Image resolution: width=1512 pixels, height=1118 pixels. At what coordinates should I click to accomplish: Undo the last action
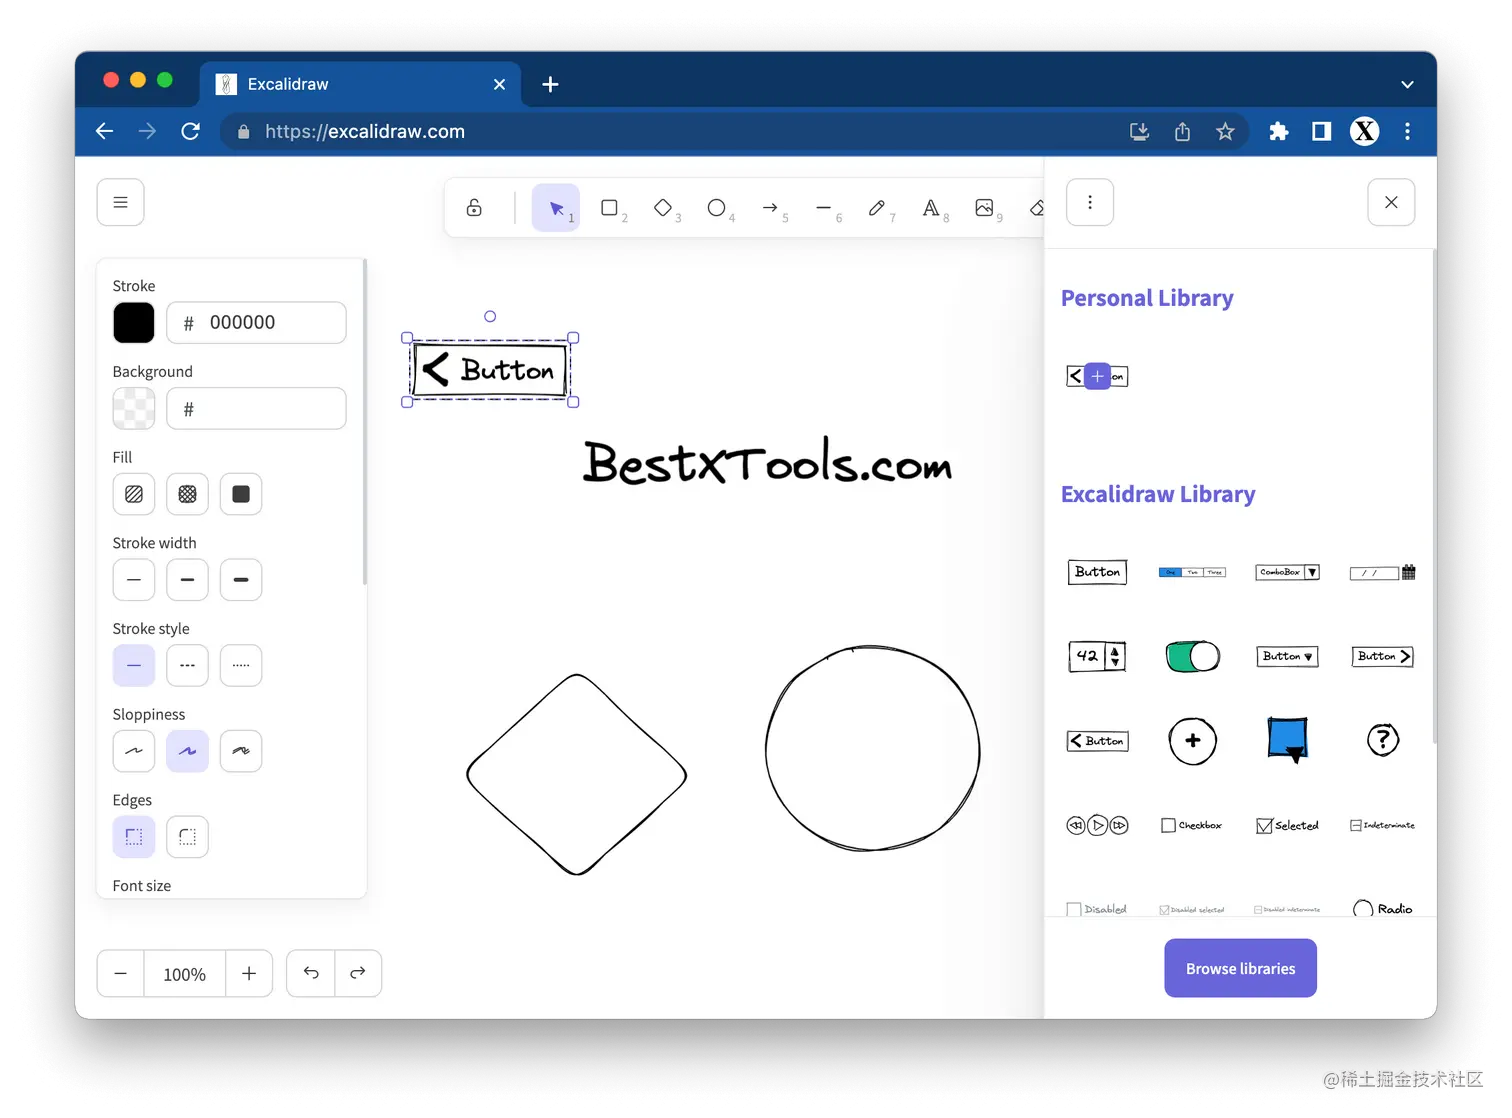310,973
